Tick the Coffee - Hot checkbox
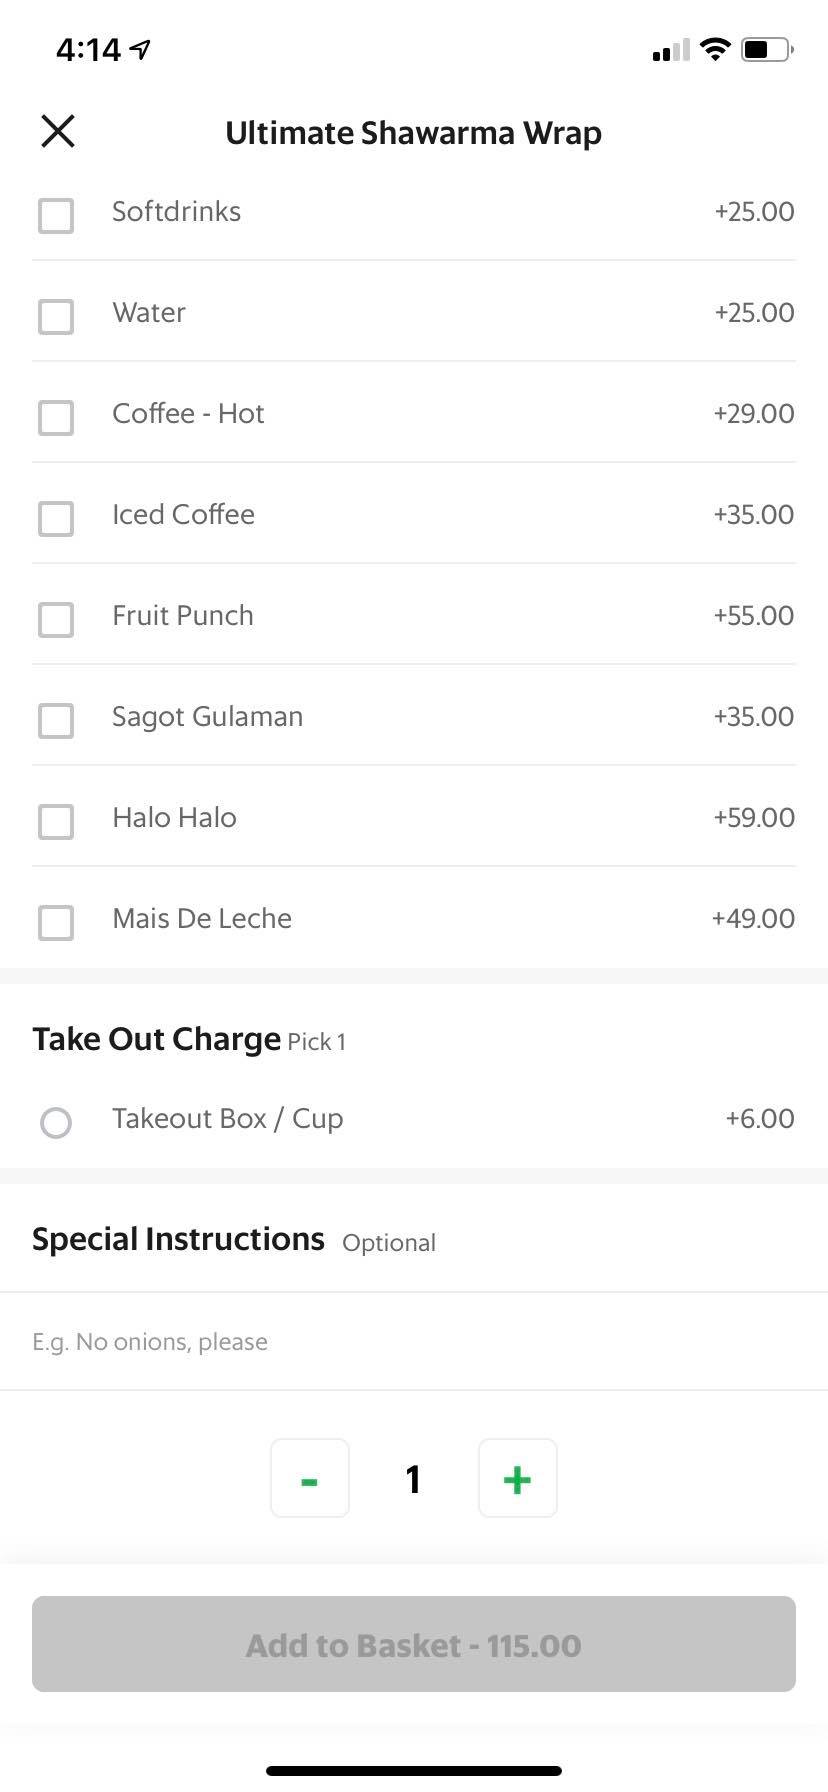 (56, 417)
